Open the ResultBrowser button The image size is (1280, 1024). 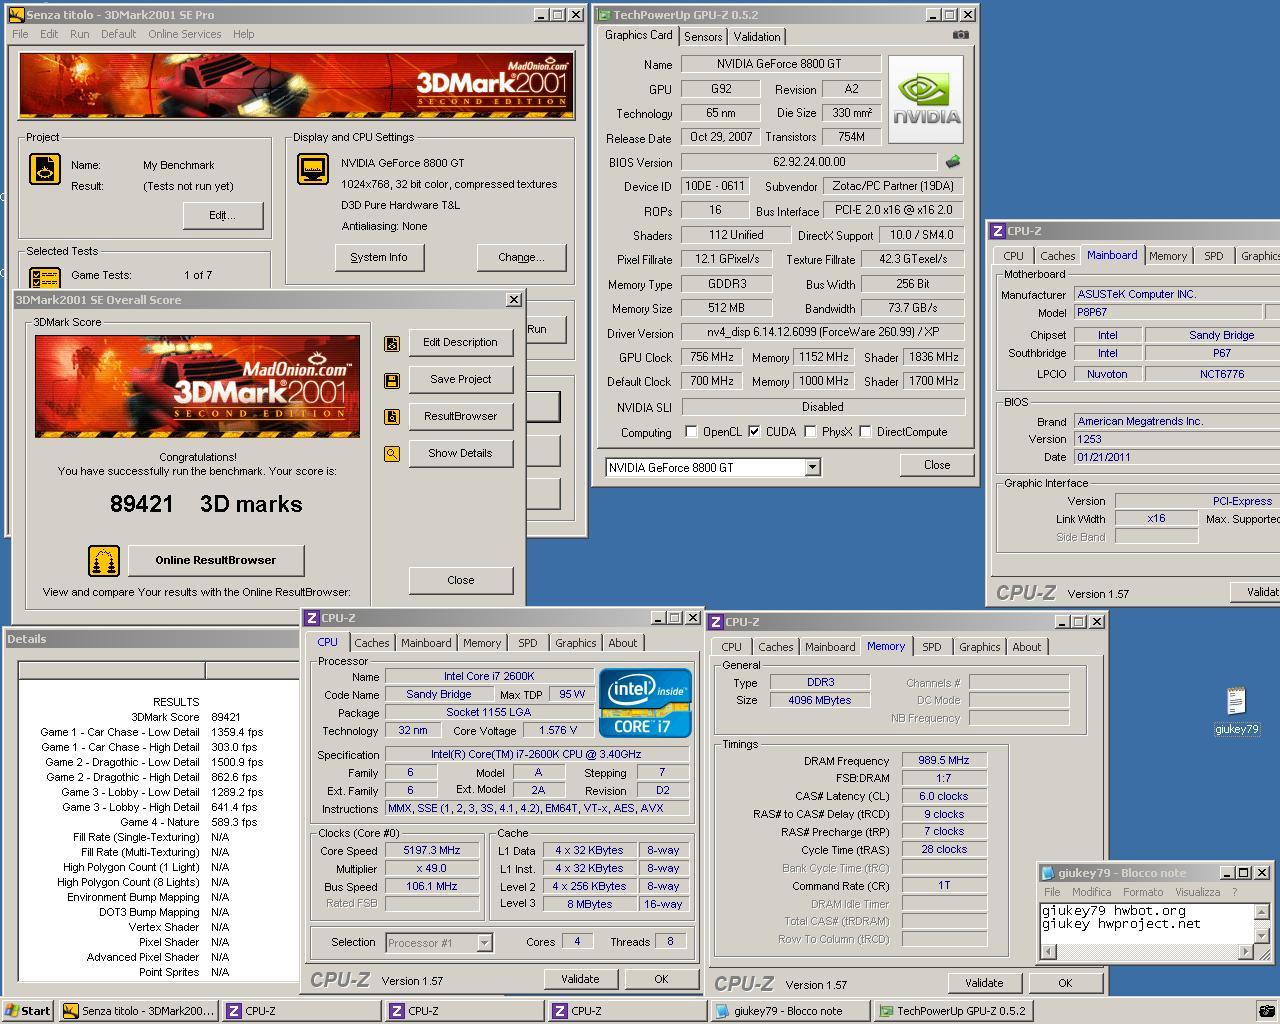click(460, 416)
